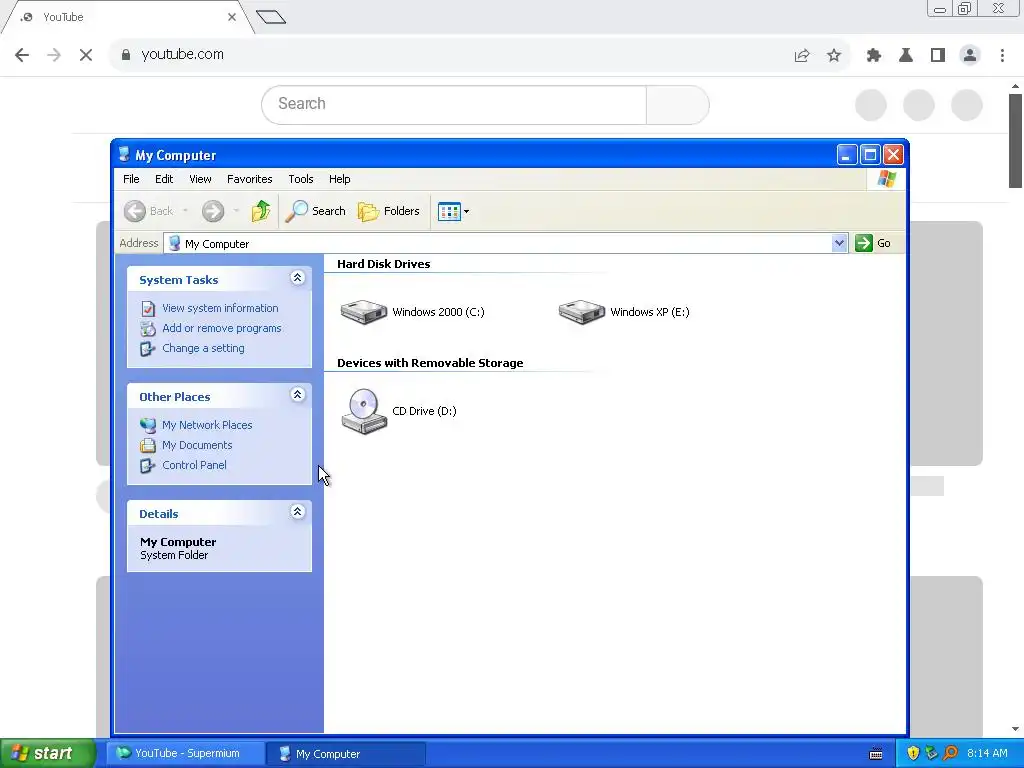Collapse the Details panel
This screenshot has height=768, width=1024.
[x=297, y=512]
